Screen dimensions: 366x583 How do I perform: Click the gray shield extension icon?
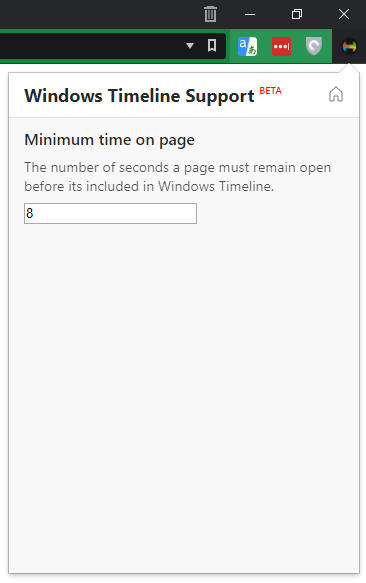[x=314, y=46]
